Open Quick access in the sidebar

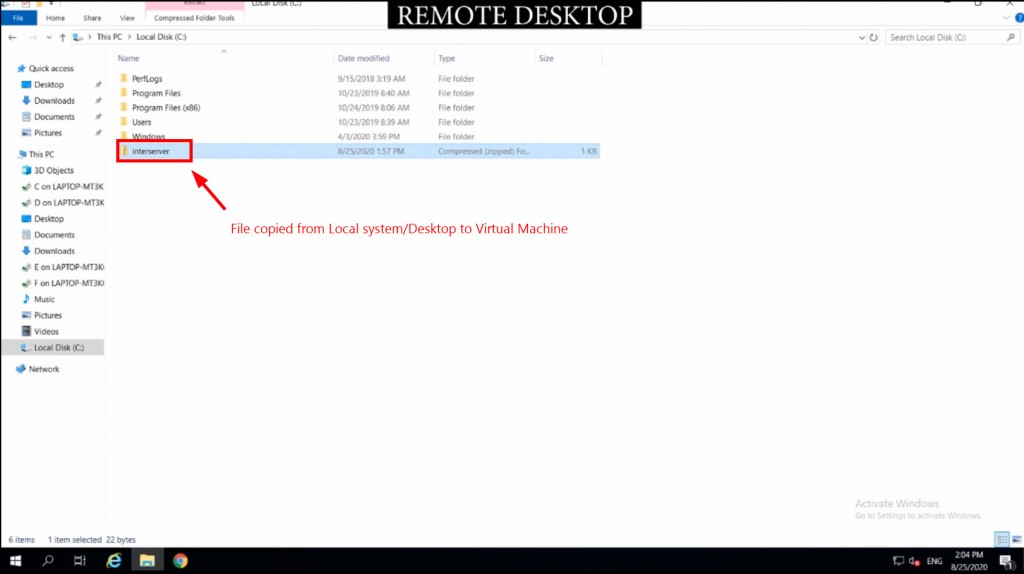[x=51, y=69]
